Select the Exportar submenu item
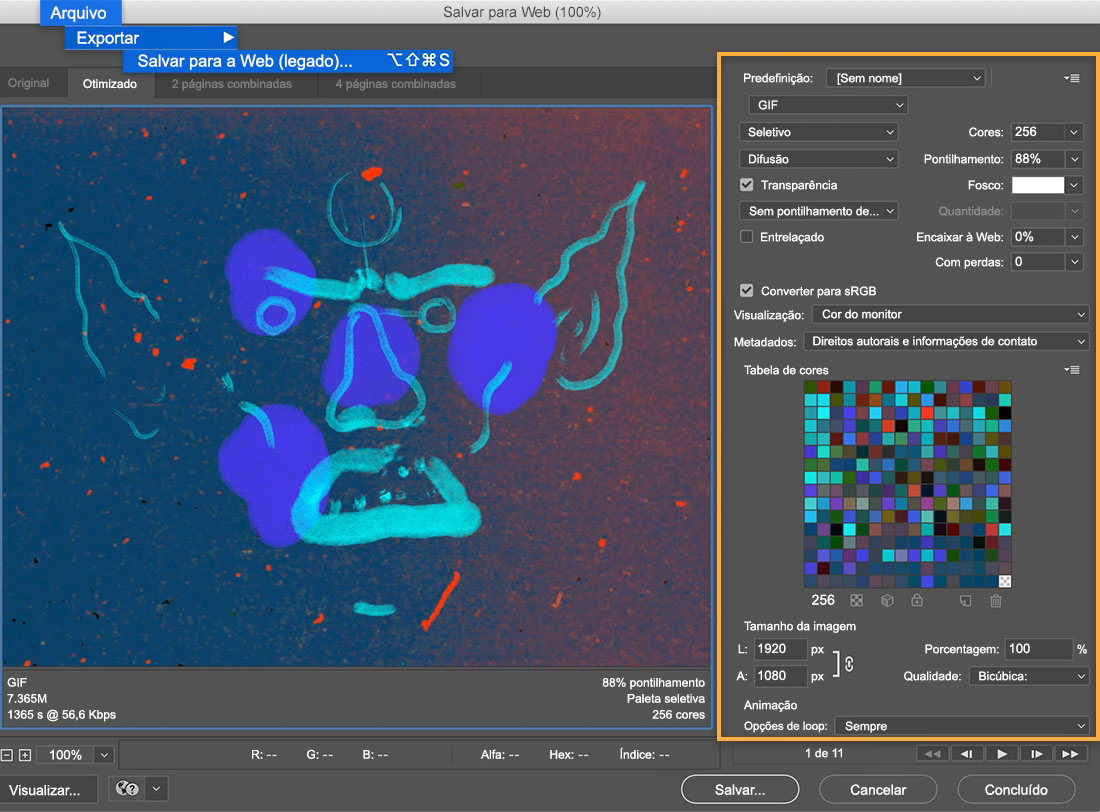Image resolution: width=1100 pixels, height=812 pixels. tap(151, 38)
